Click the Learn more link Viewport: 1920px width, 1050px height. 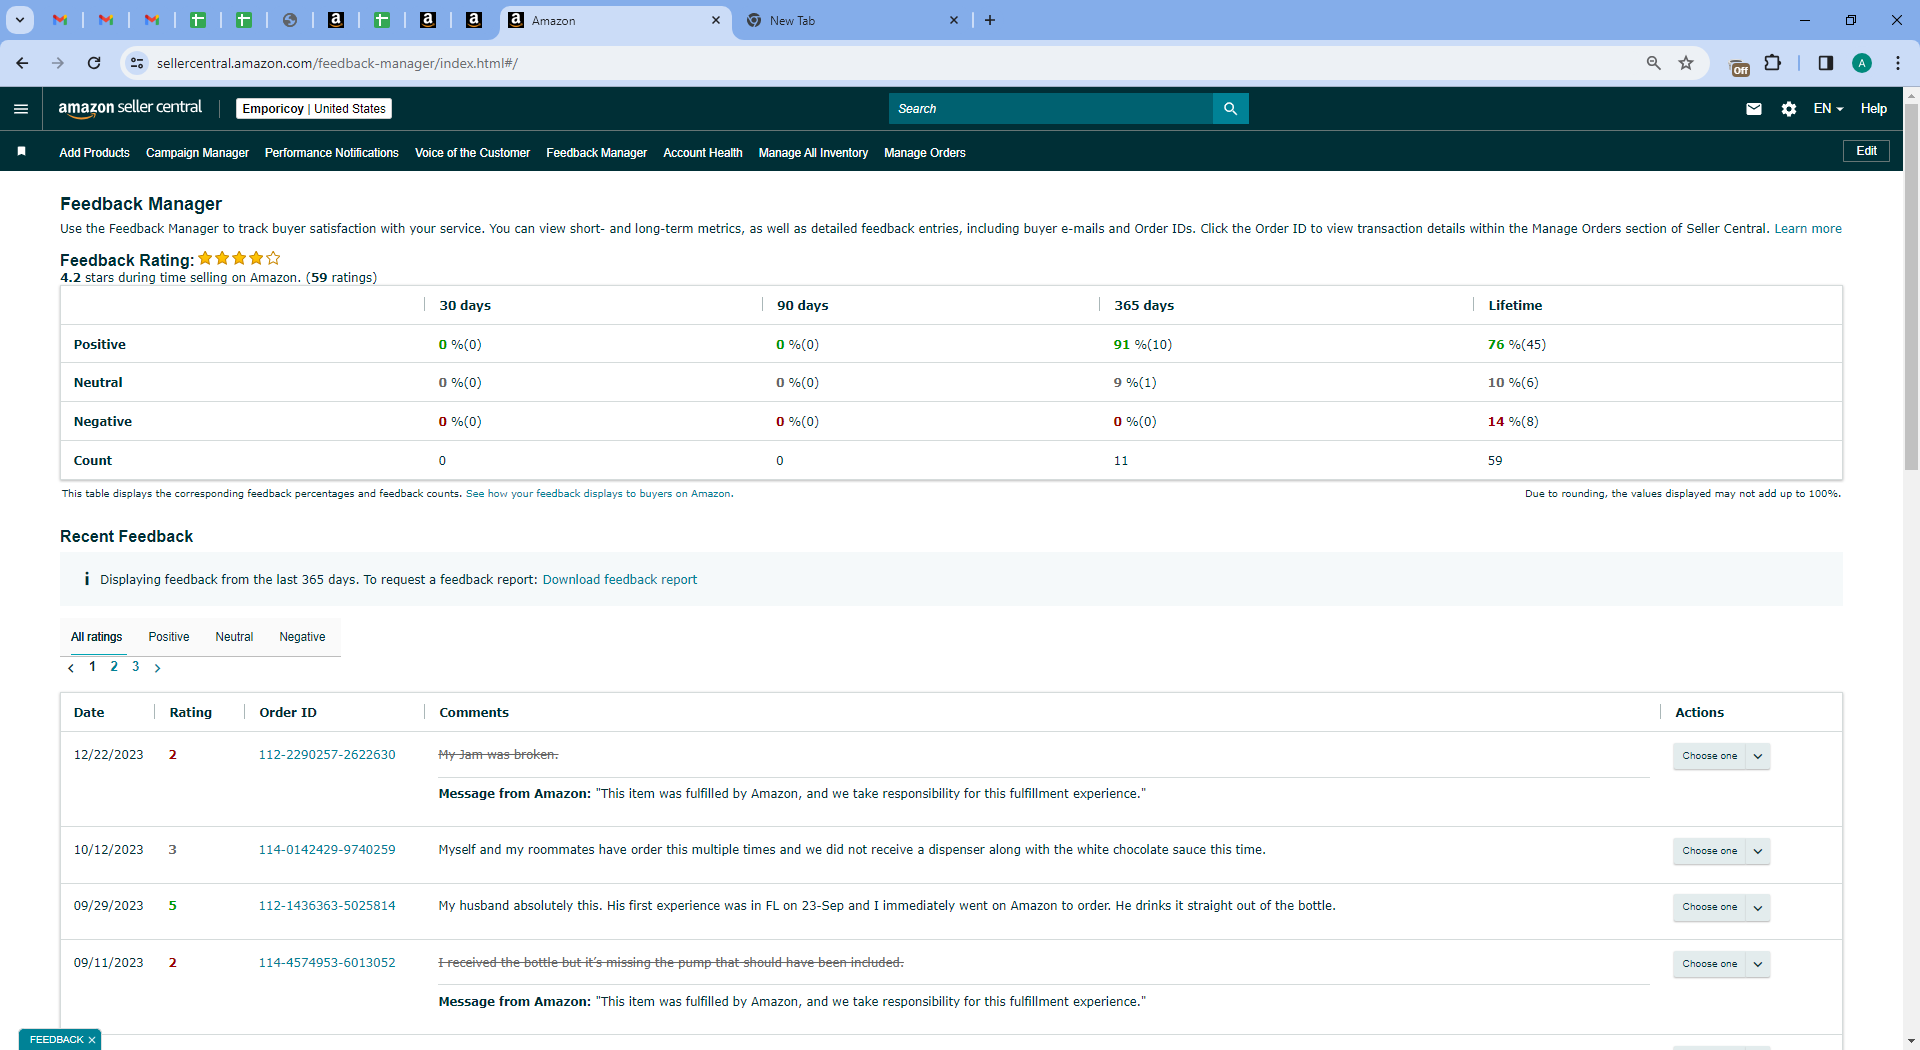tap(1808, 229)
